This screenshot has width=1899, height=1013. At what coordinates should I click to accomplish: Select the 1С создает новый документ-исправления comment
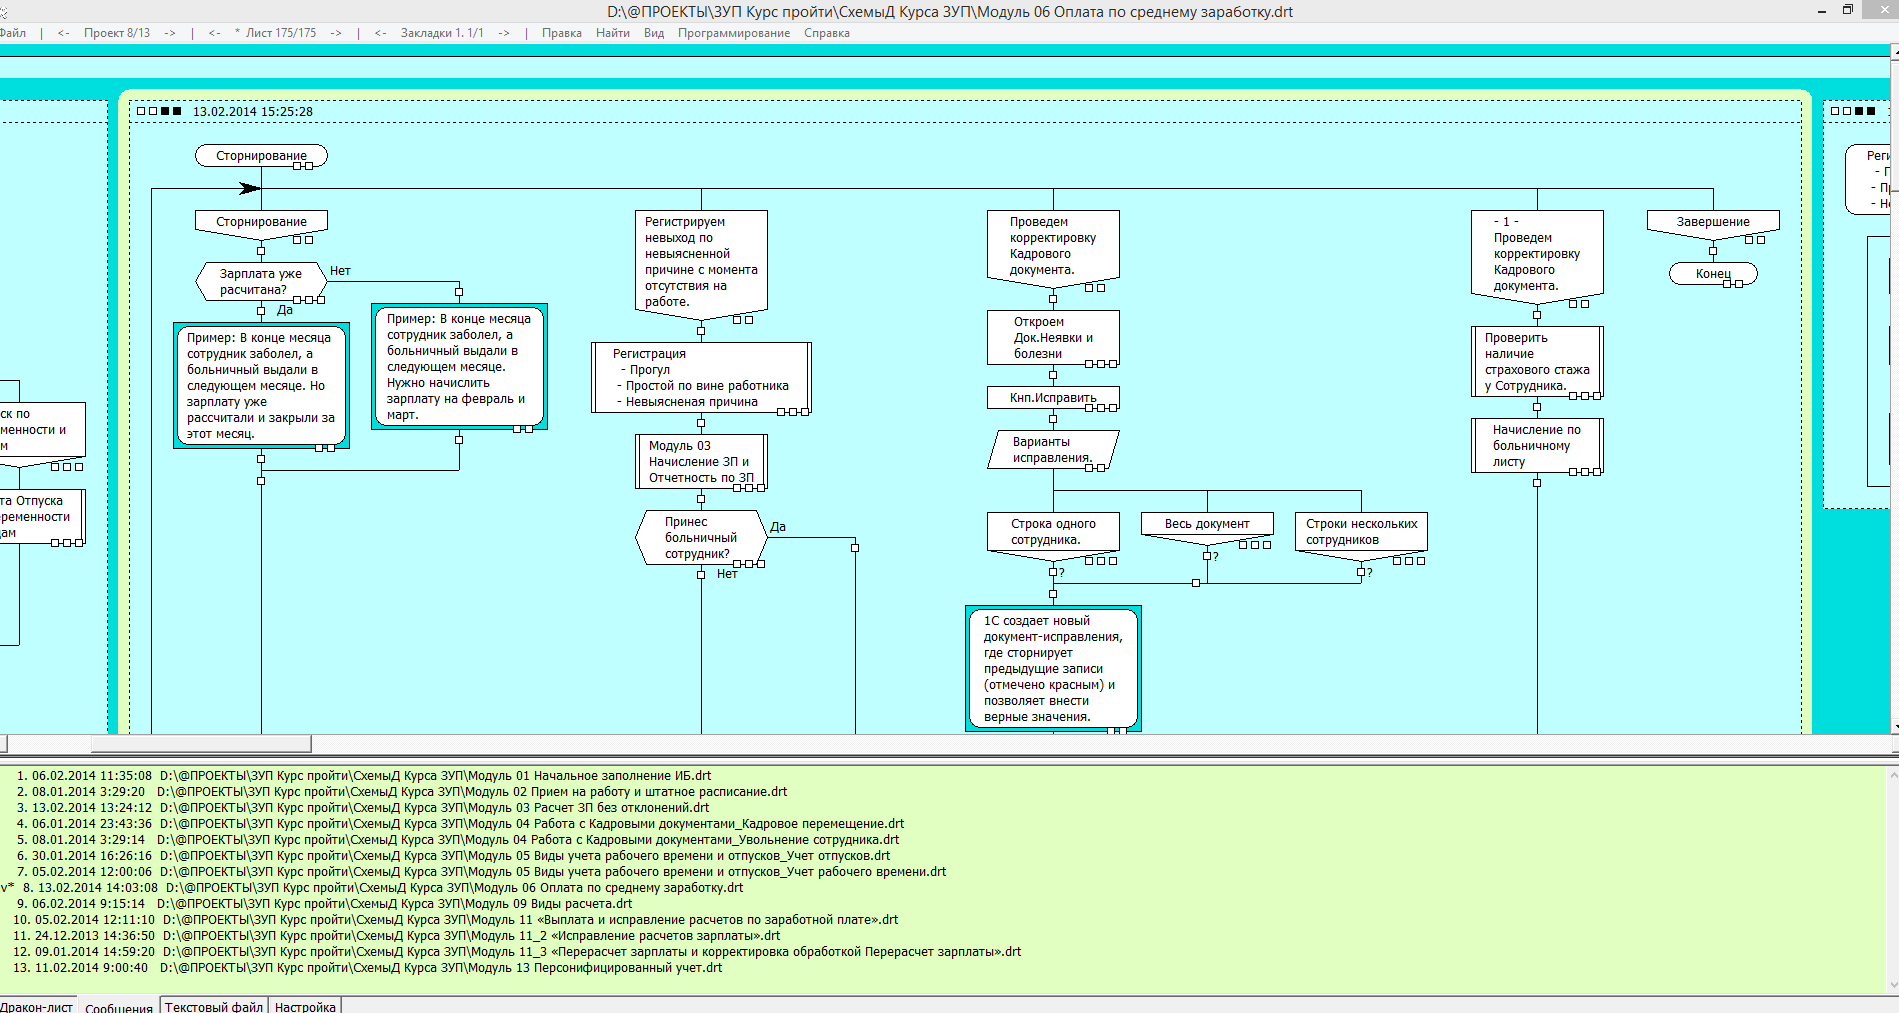coord(1053,669)
